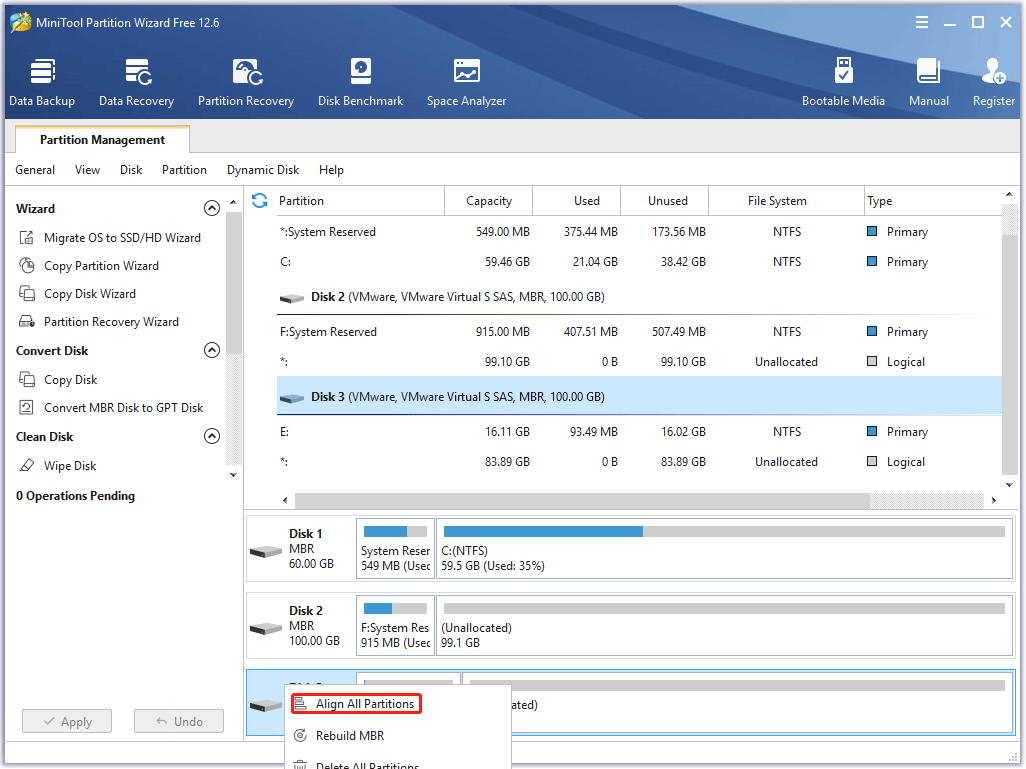The image size is (1026, 769).
Task: Refresh the partition list
Action: (260, 200)
